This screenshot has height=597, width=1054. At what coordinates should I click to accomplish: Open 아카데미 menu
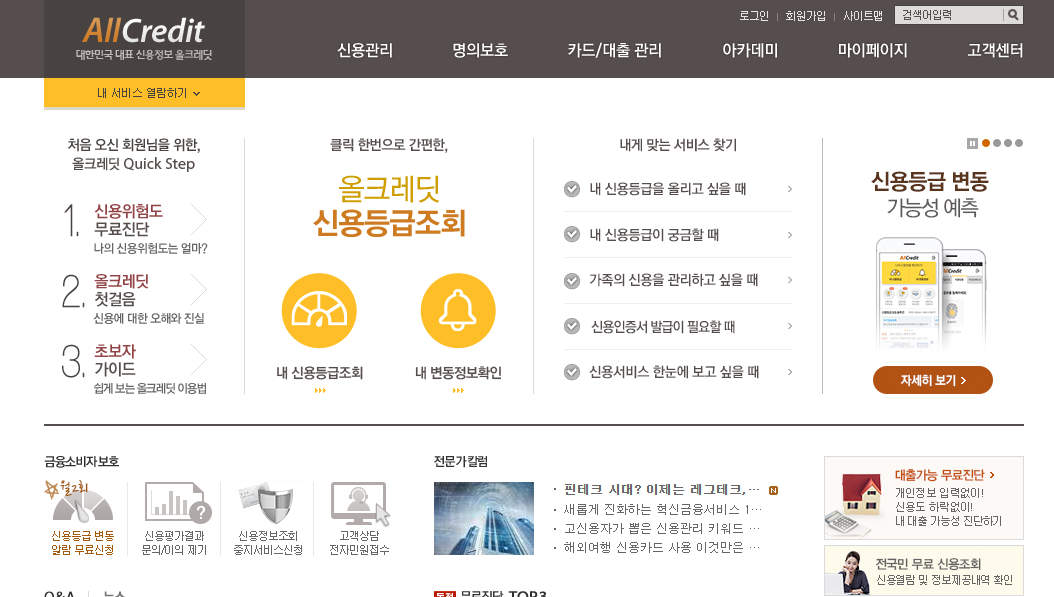(750, 50)
